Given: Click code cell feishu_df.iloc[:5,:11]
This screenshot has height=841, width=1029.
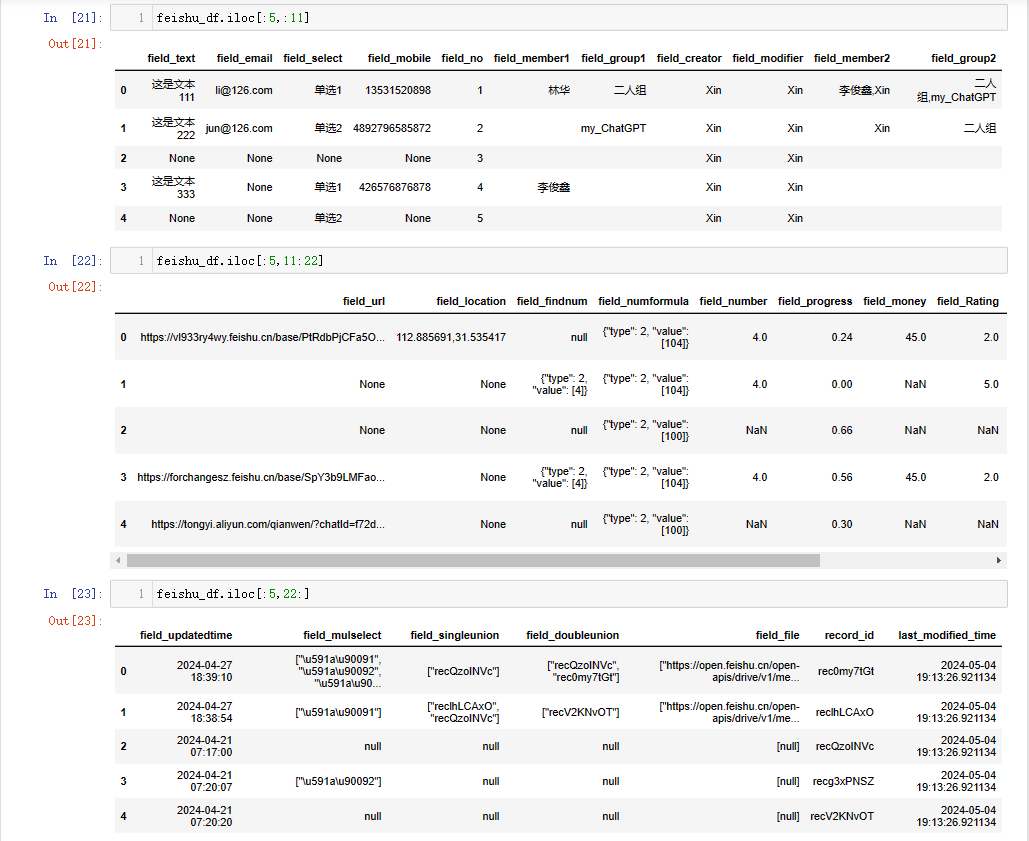Looking at the screenshot, I should 558,18.
